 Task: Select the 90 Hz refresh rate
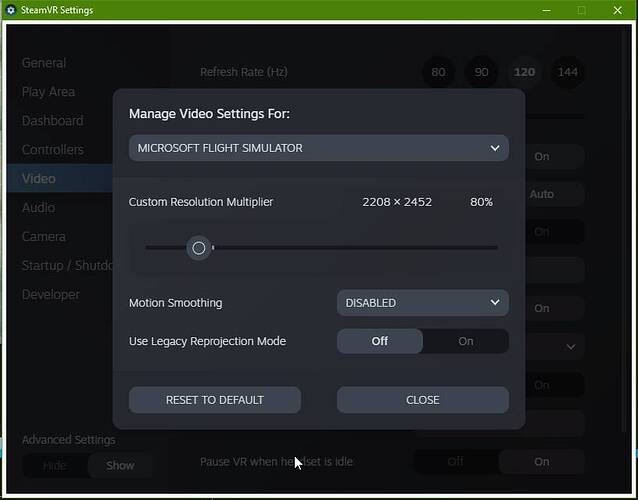(481, 72)
